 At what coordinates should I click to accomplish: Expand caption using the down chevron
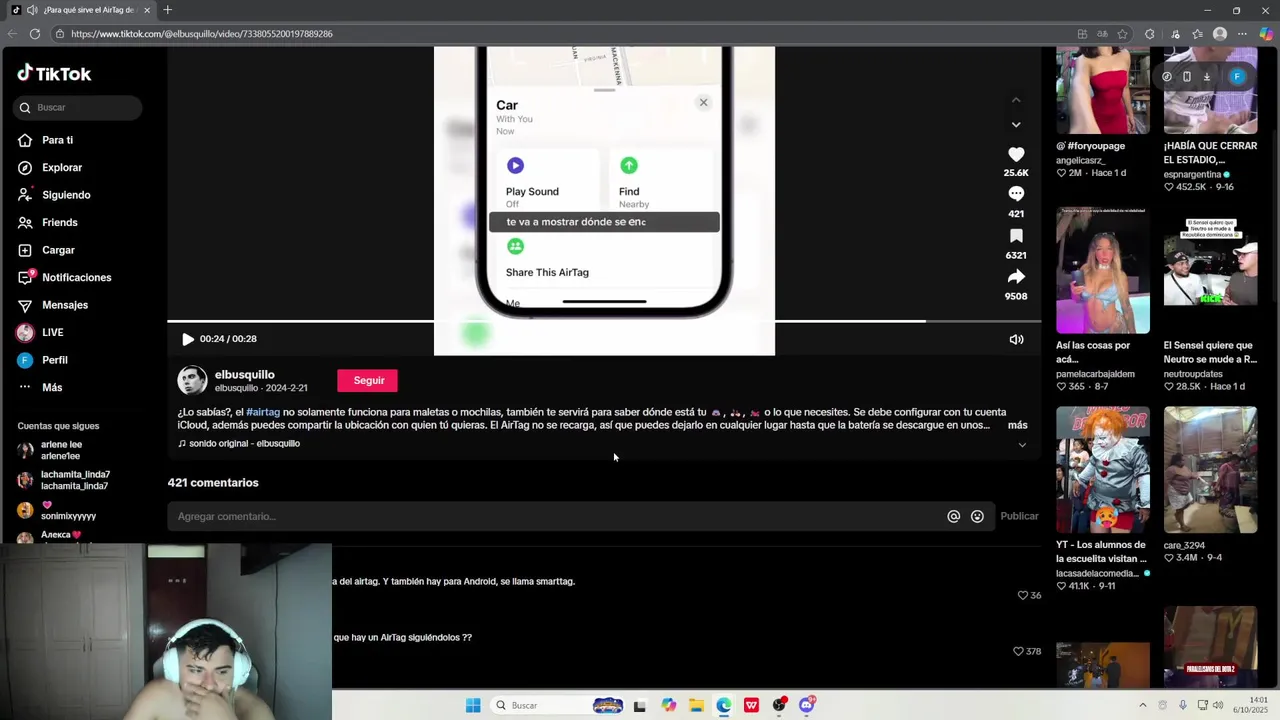point(1022,445)
